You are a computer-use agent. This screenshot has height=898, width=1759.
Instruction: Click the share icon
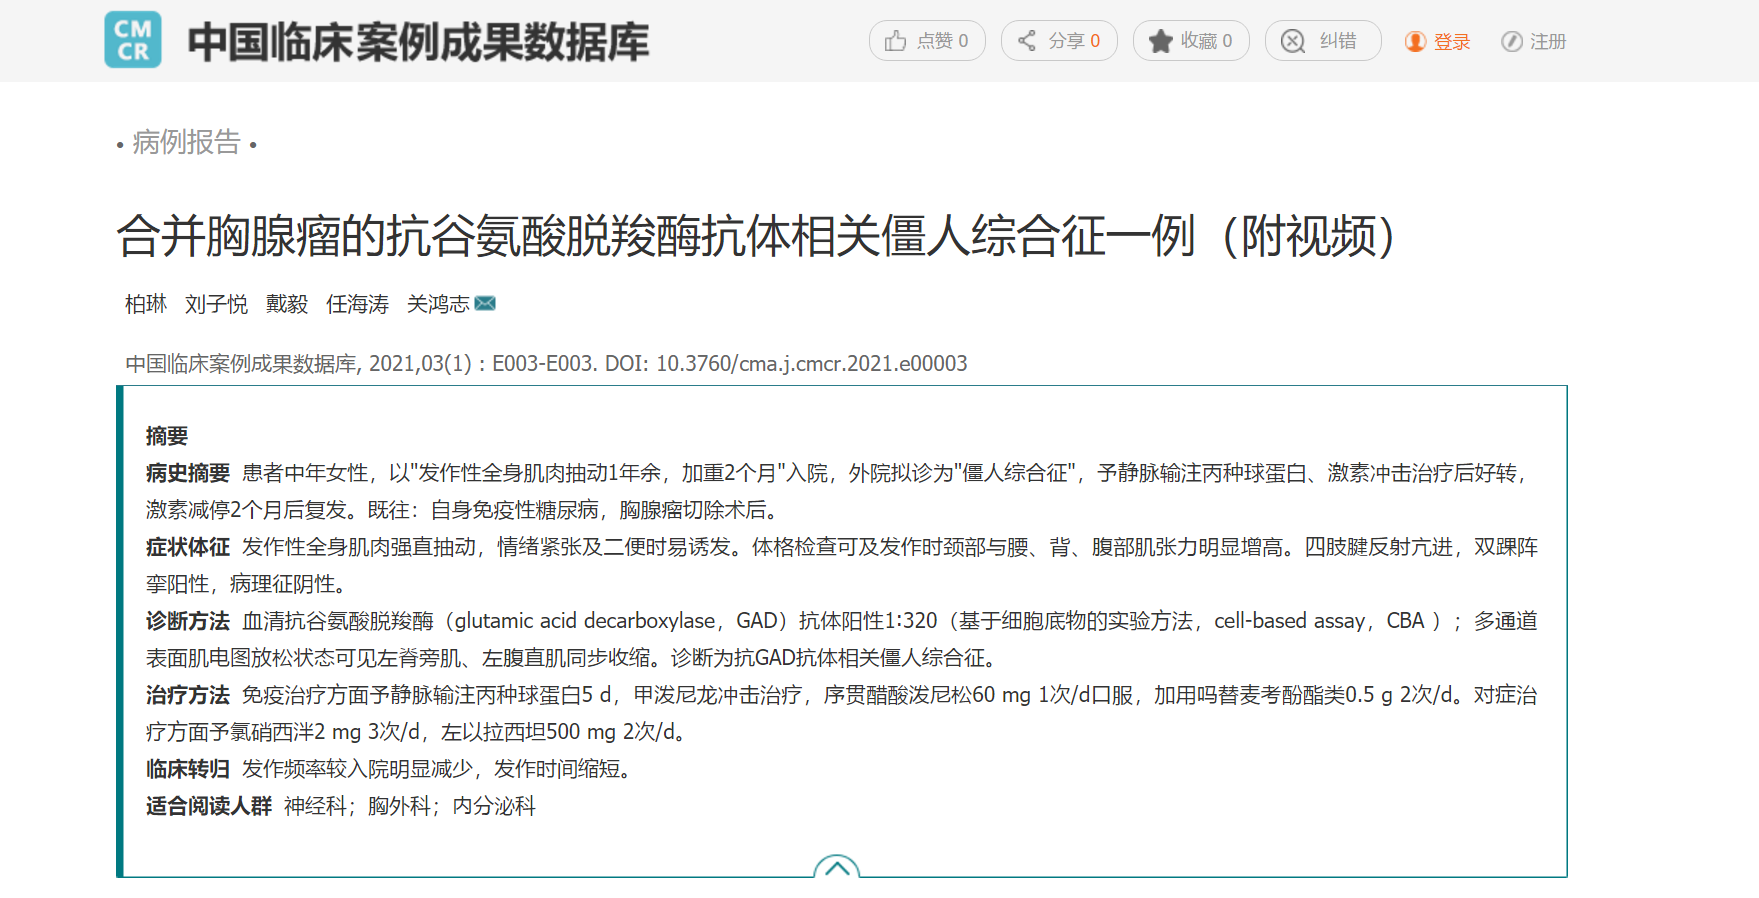tap(1027, 41)
